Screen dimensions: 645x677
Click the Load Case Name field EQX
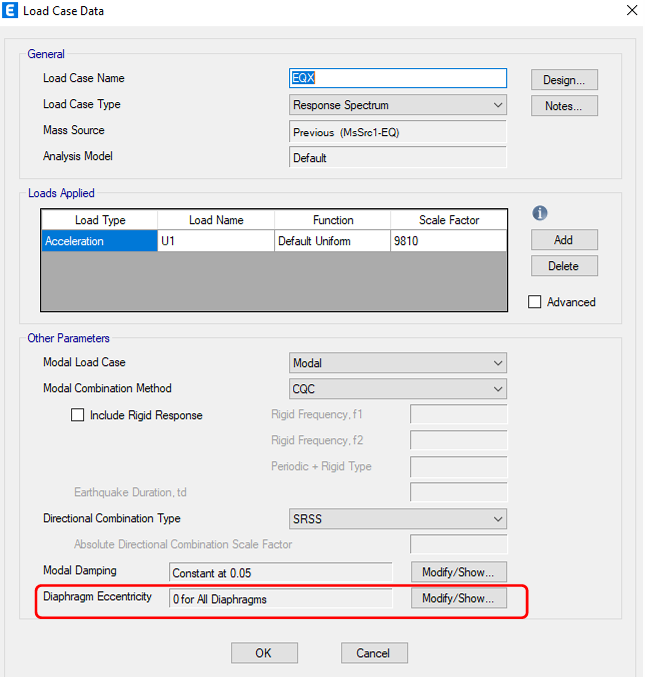[397, 79]
